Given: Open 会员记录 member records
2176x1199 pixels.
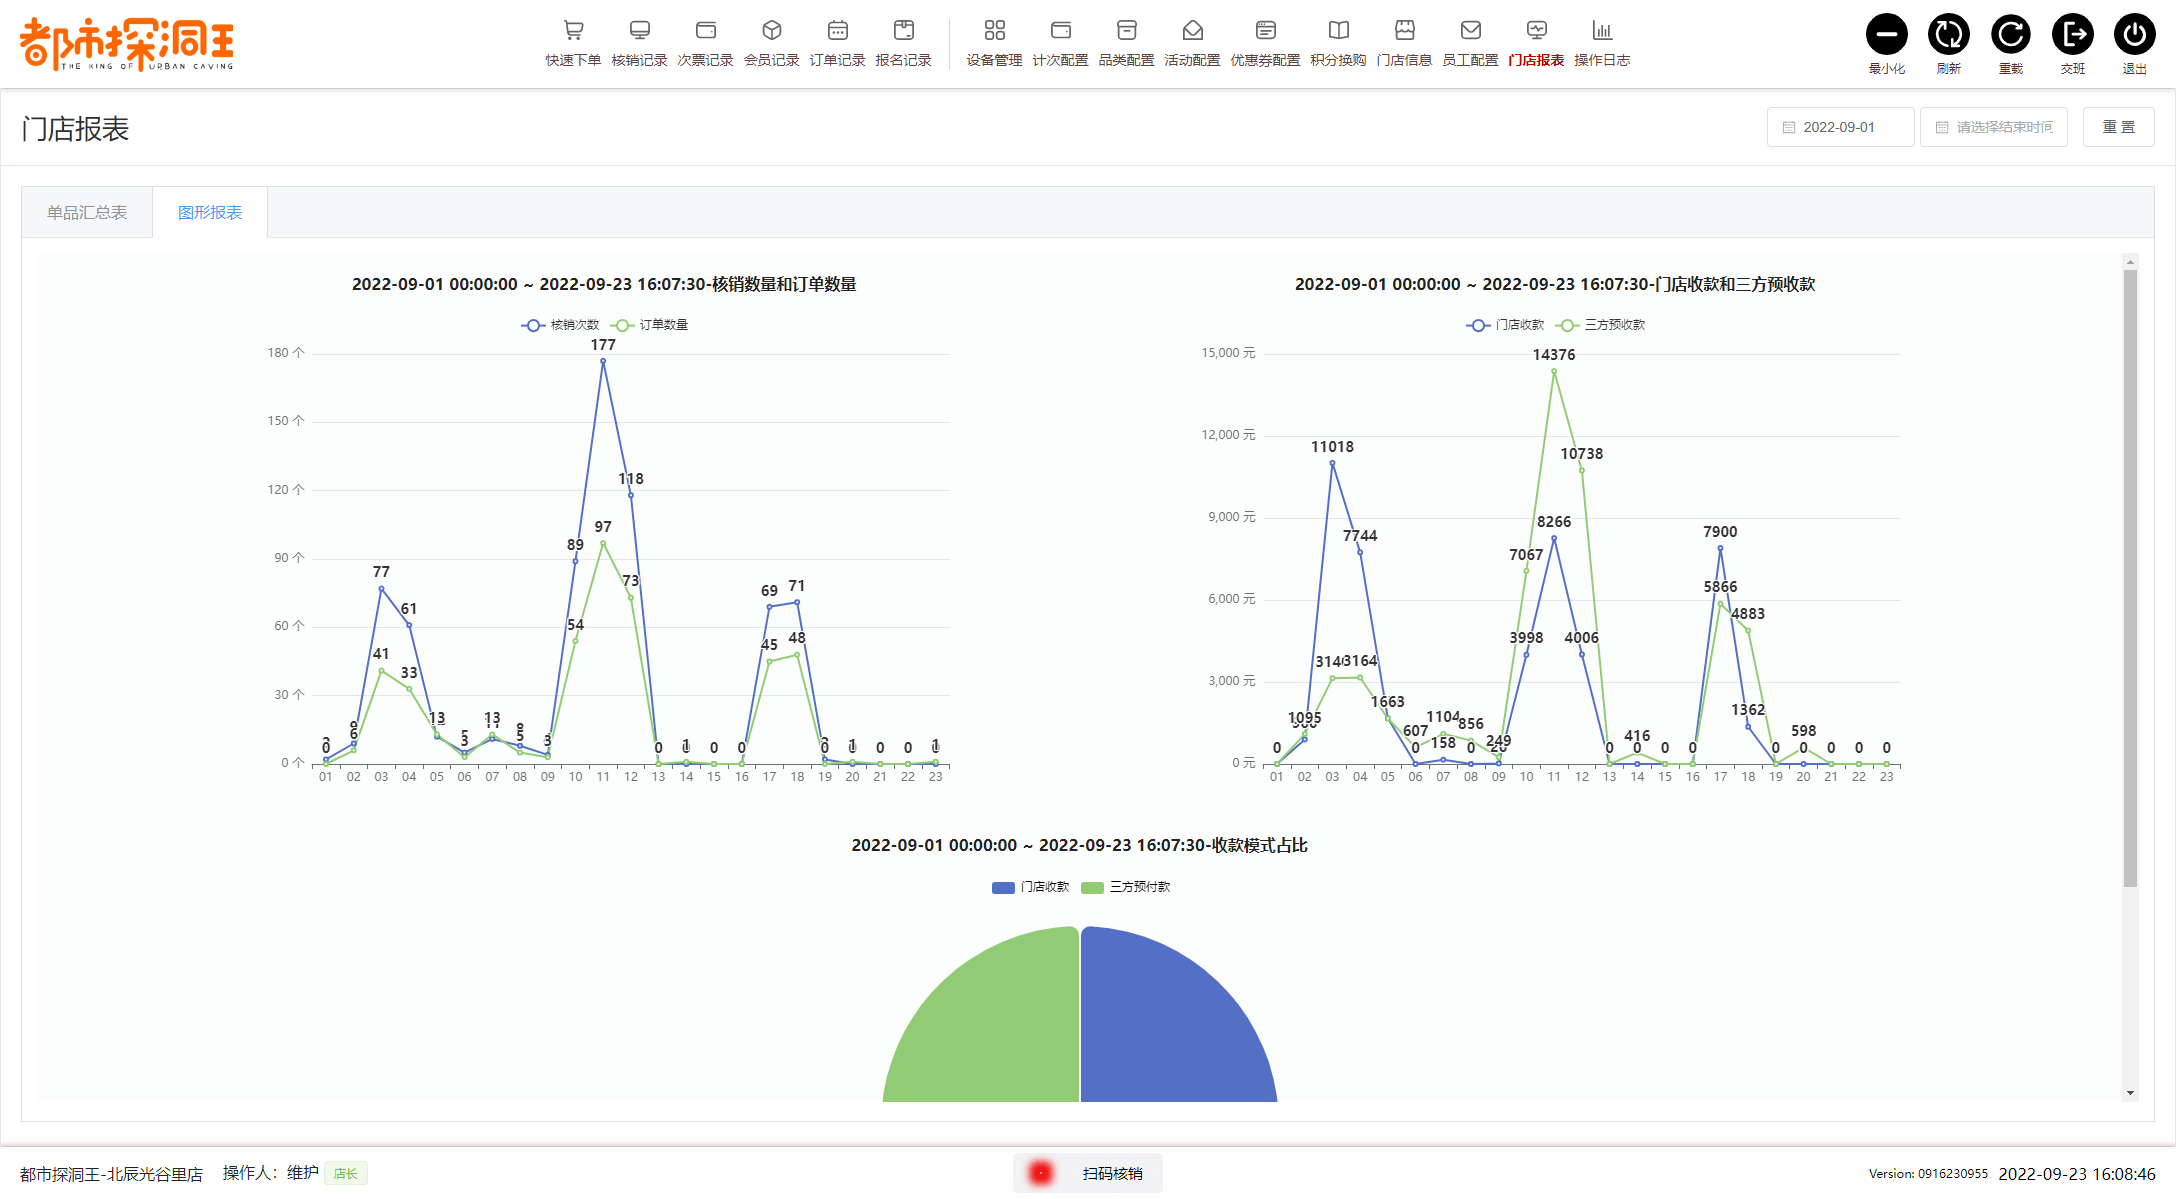Looking at the screenshot, I should (x=771, y=43).
